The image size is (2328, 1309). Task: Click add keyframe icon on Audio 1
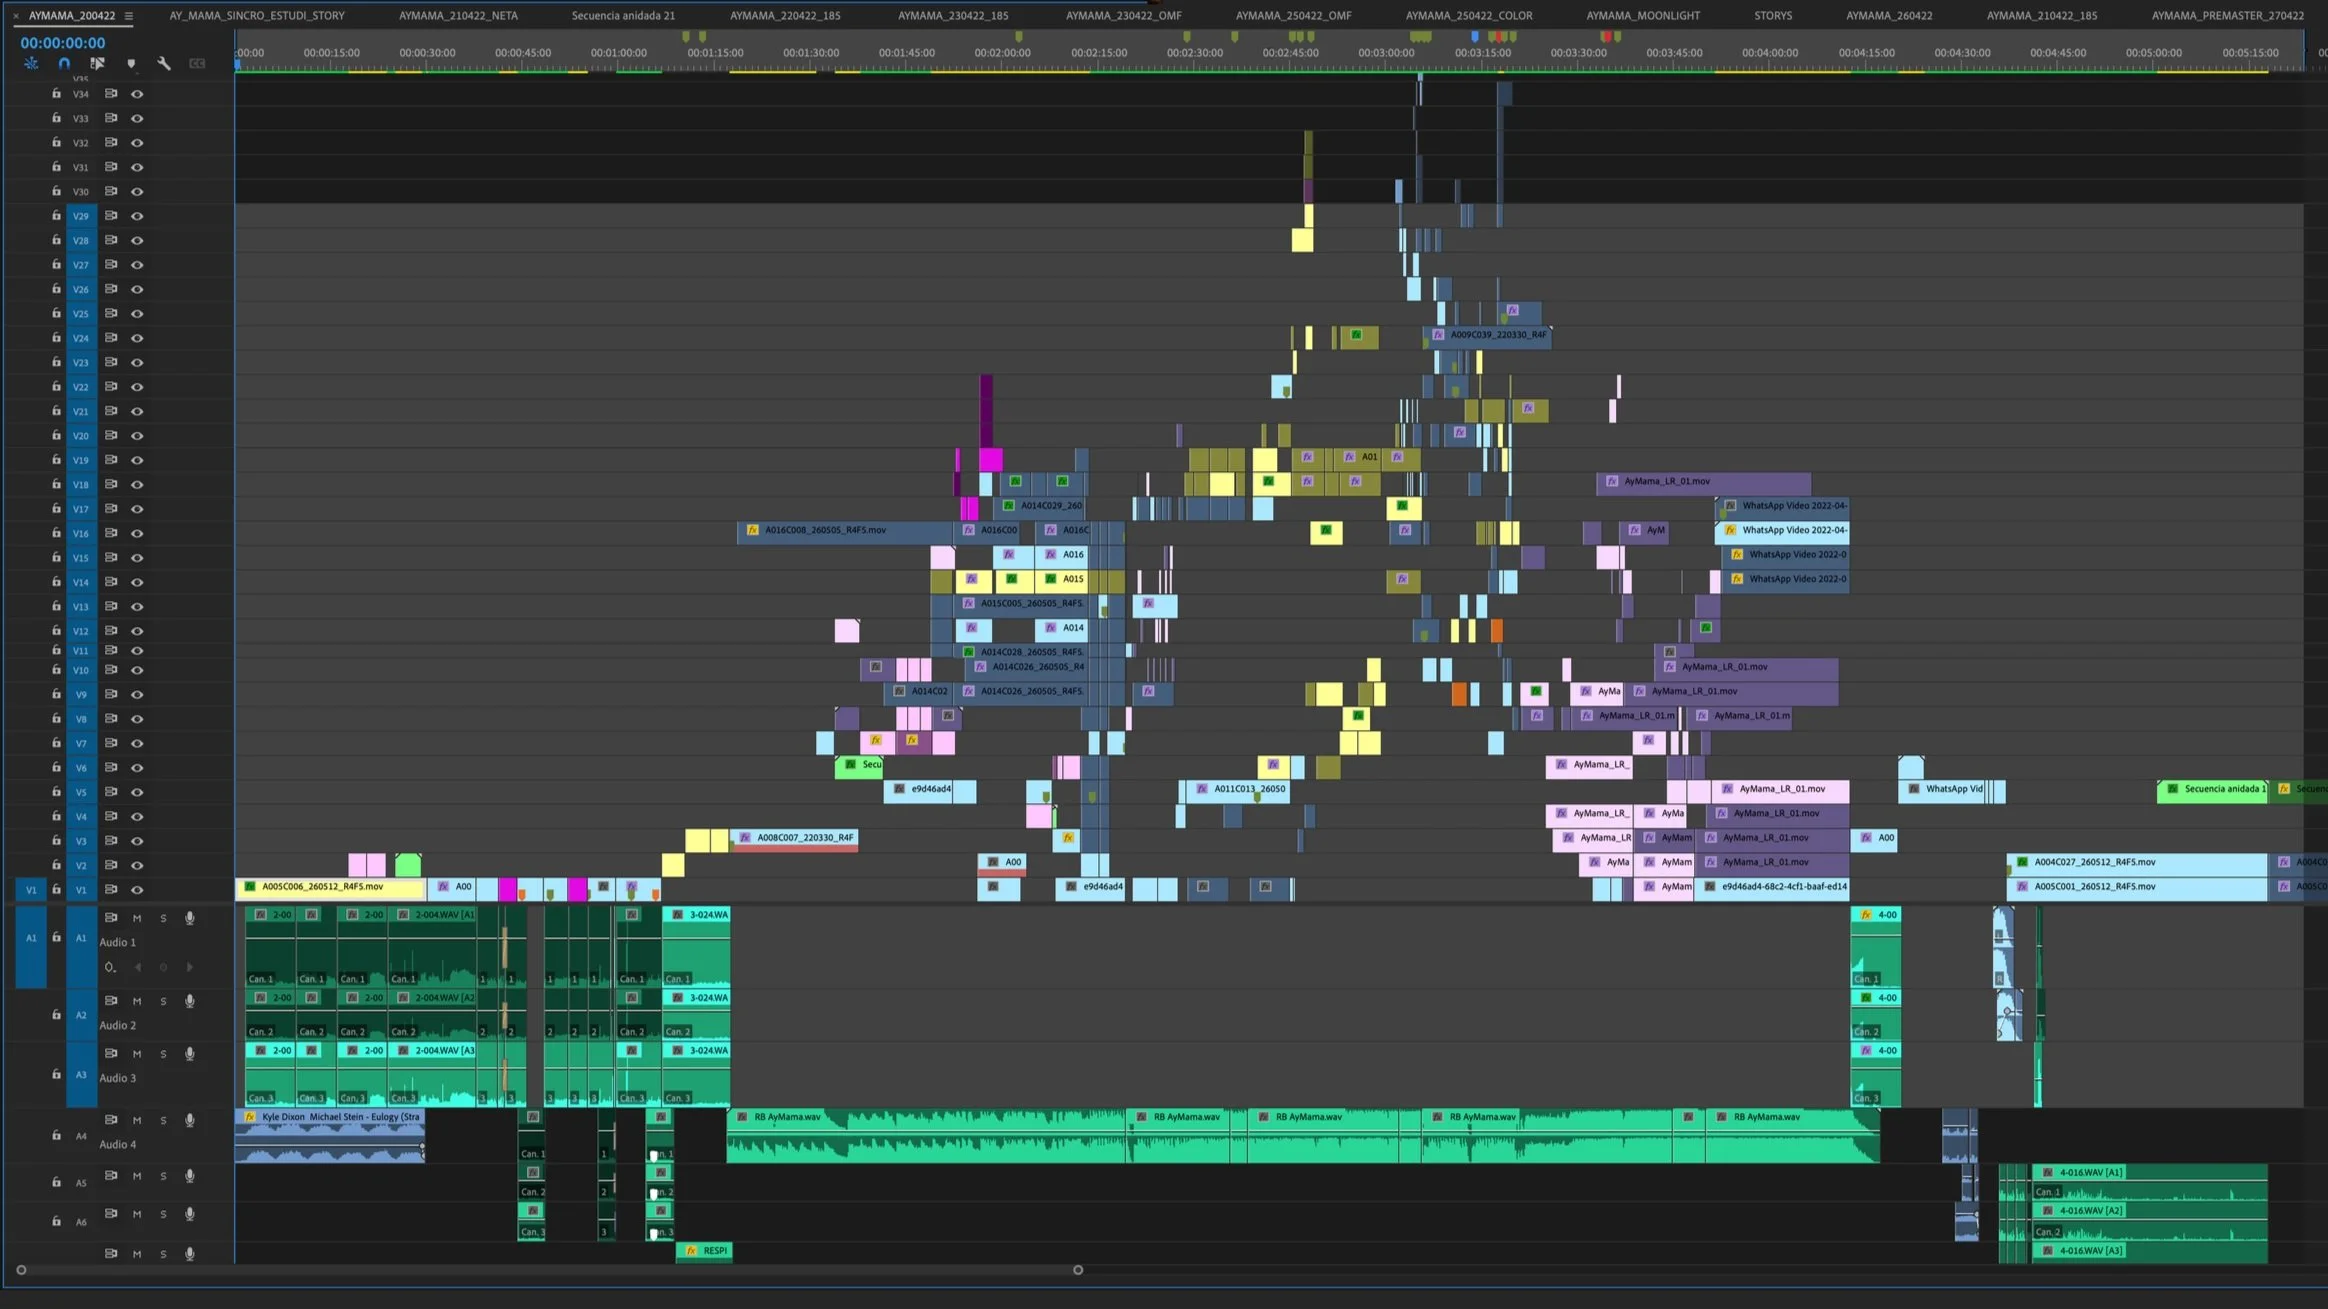tap(163, 967)
